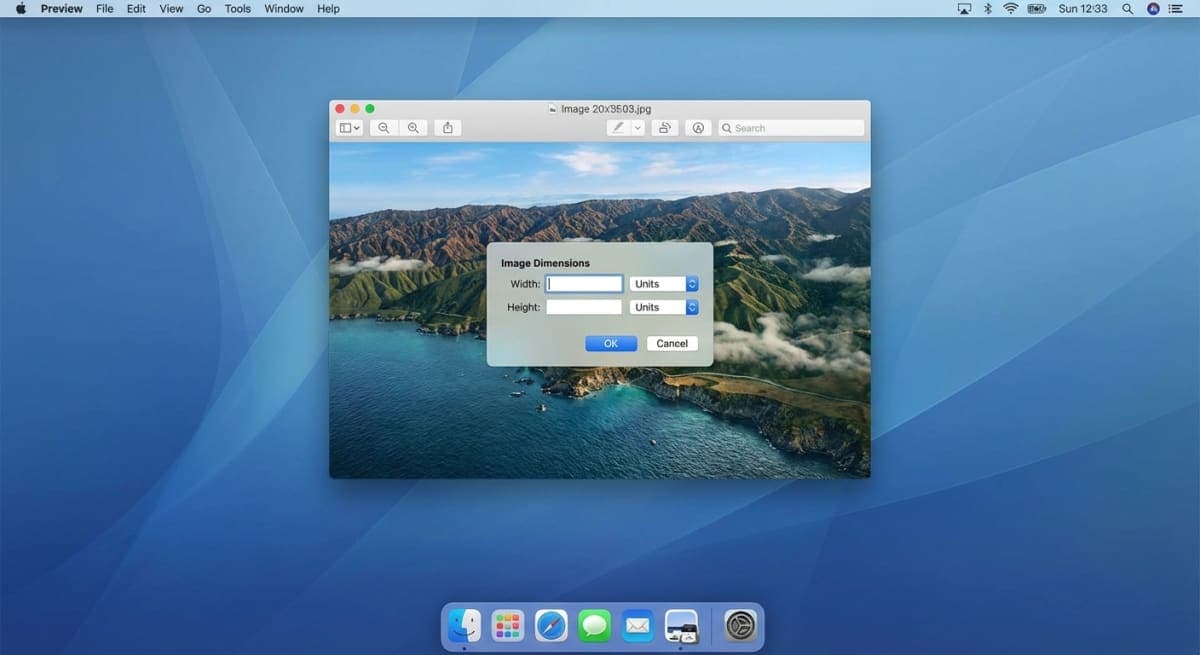1200x655 pixels.
Task: Click the Search field in the toolbar
Action: tap(790, 127)
